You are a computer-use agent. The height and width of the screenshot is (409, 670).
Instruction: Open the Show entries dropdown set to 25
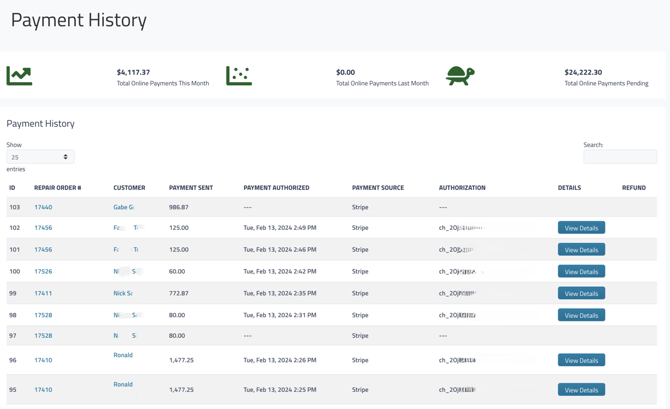click(40, 157)
